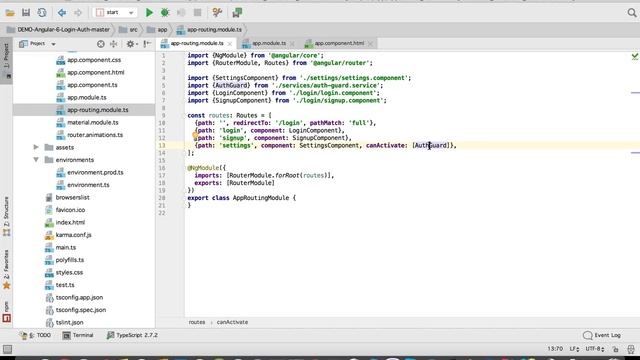Click the red Stop square icon
640x360 pixels.
(198, 13)
